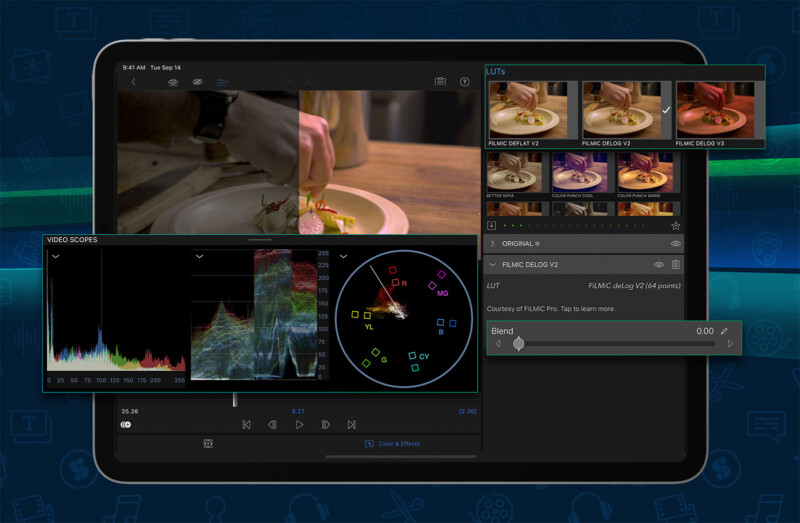
Task: Open the waveform scope dropdown chevron
Action: click(x=199, y=256)
